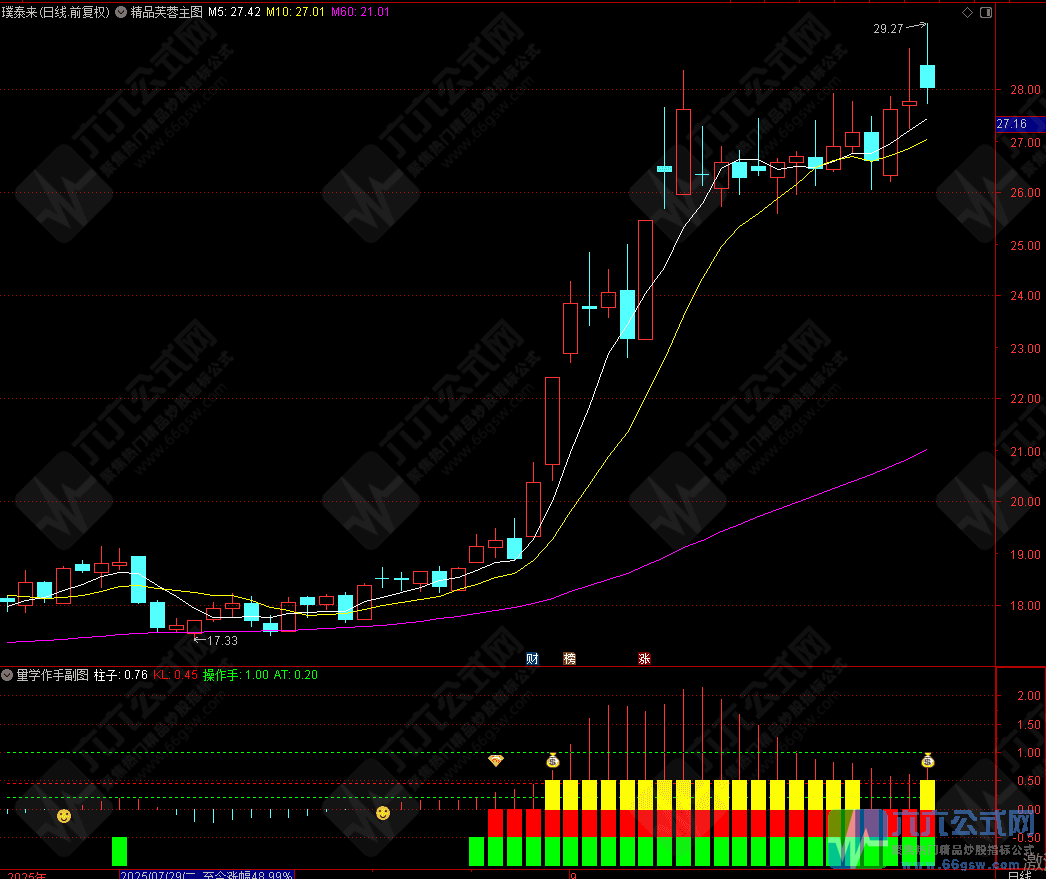Click the money bag icon beside the diamond

pyautogui.click(x=553, y=762)
